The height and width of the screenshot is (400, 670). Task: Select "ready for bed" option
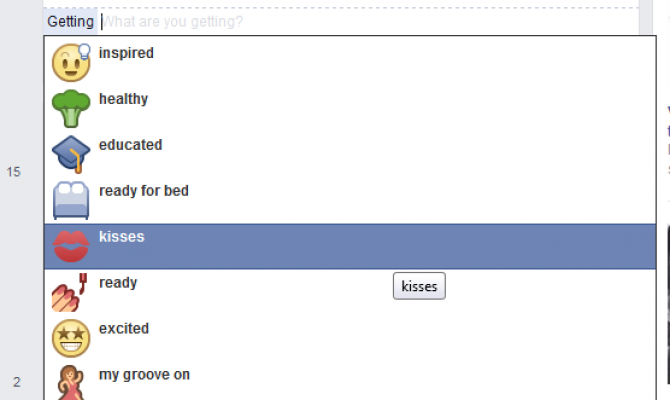tap(143, 191)
